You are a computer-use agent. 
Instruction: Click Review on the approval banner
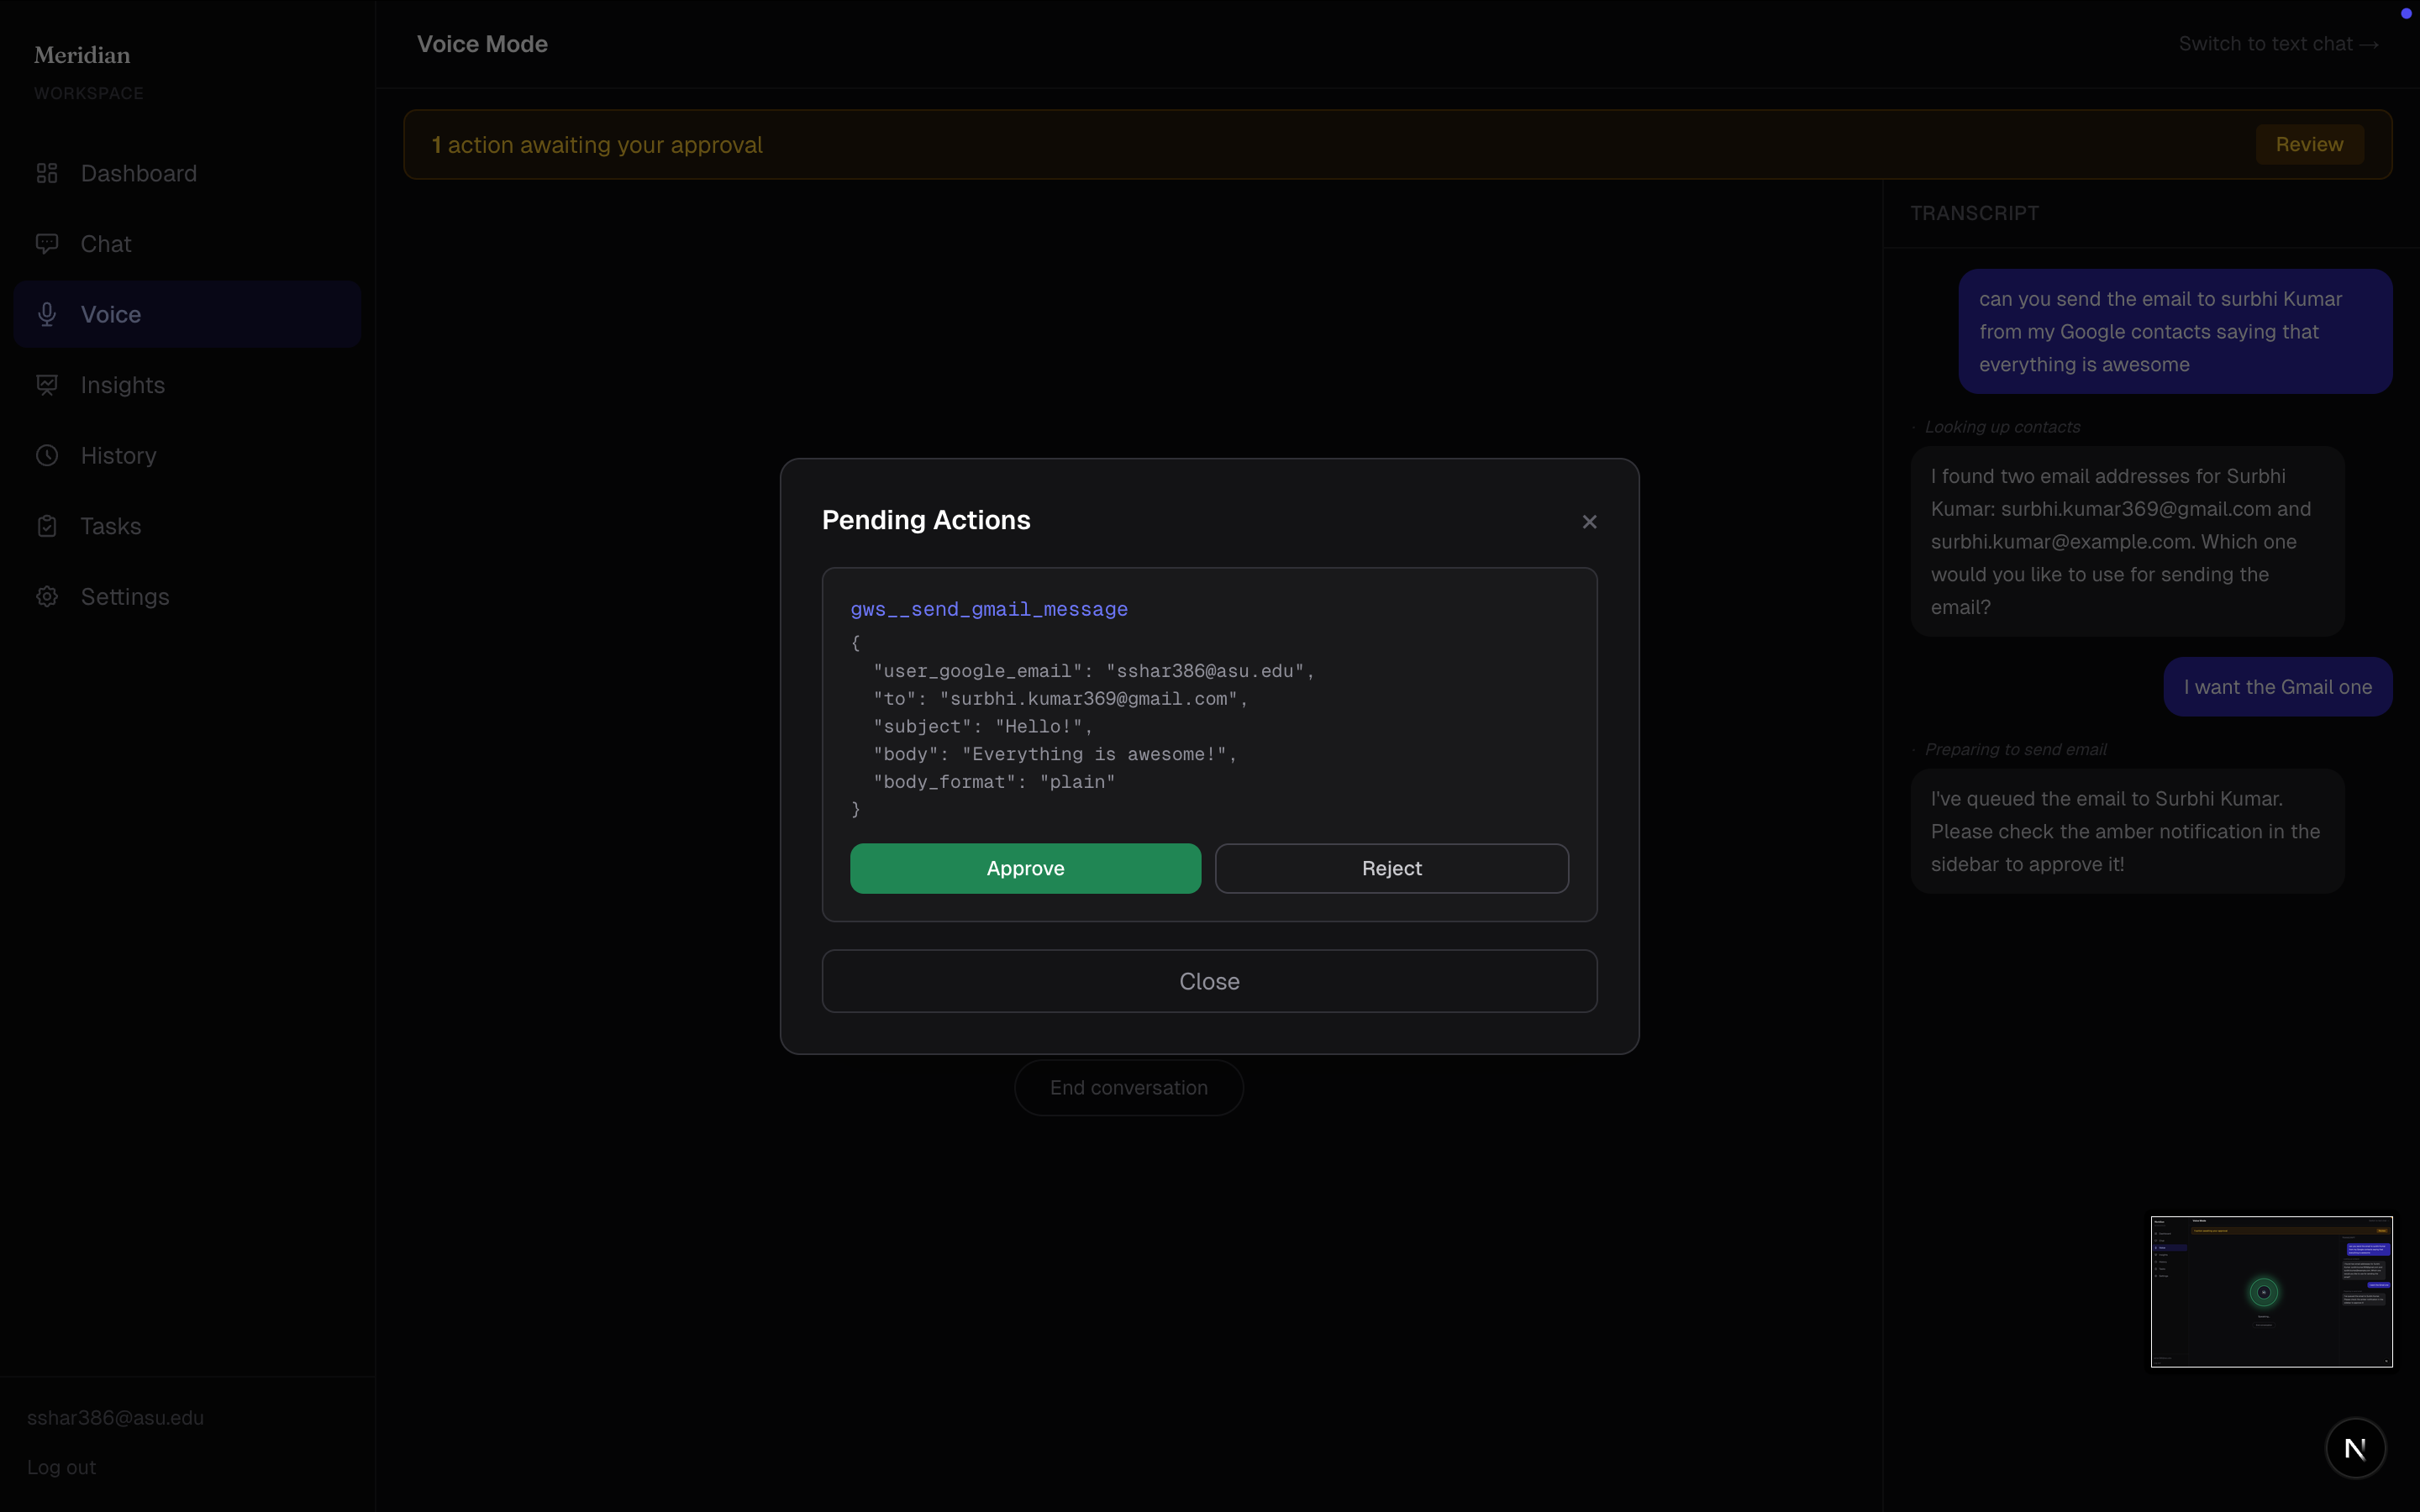tap(2309, 145)
